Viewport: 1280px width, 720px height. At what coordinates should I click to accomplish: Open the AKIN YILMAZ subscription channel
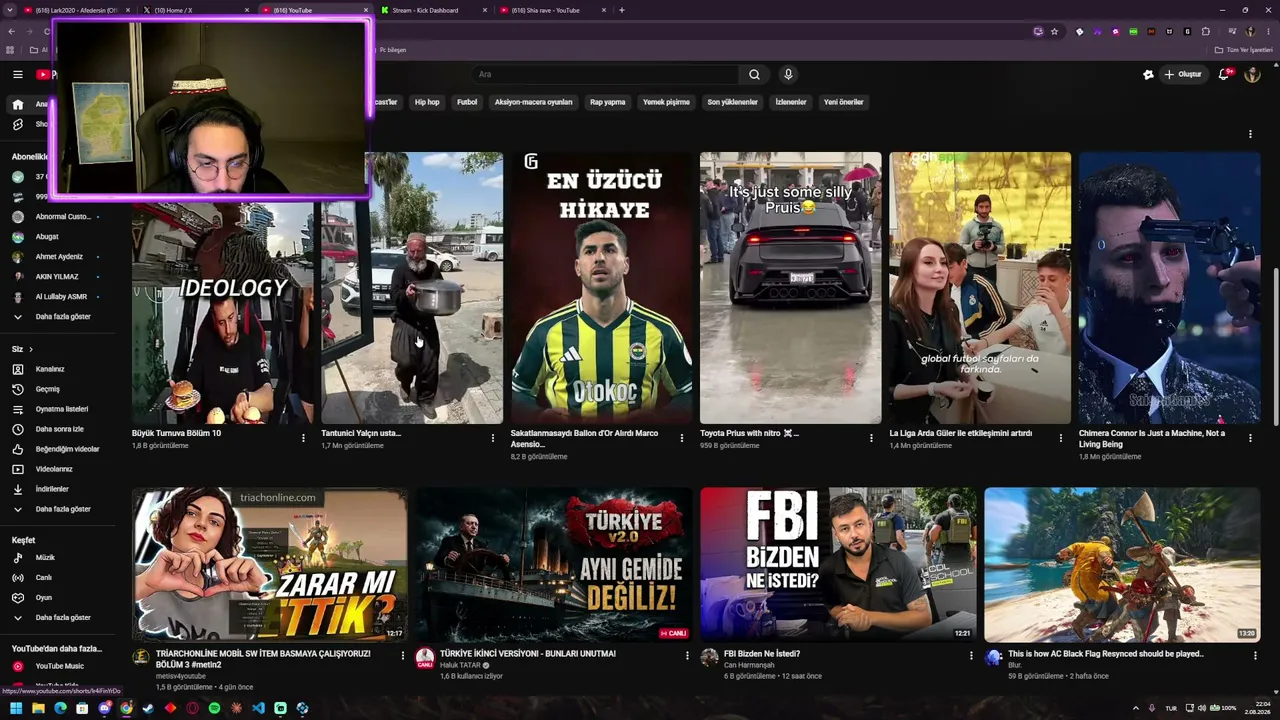tap(57, 277)
